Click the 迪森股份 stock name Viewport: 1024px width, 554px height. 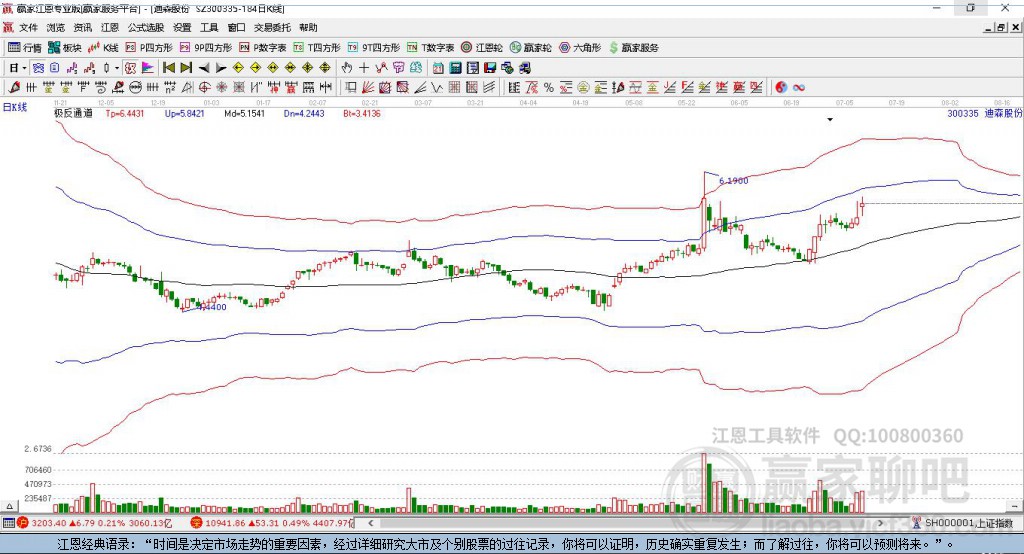coord(1003,113)
